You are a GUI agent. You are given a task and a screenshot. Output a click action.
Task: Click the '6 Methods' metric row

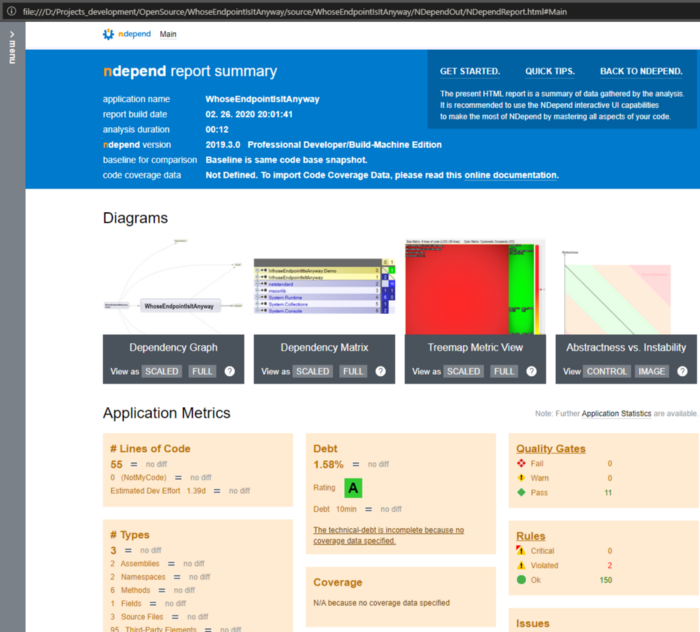(153, 590)
